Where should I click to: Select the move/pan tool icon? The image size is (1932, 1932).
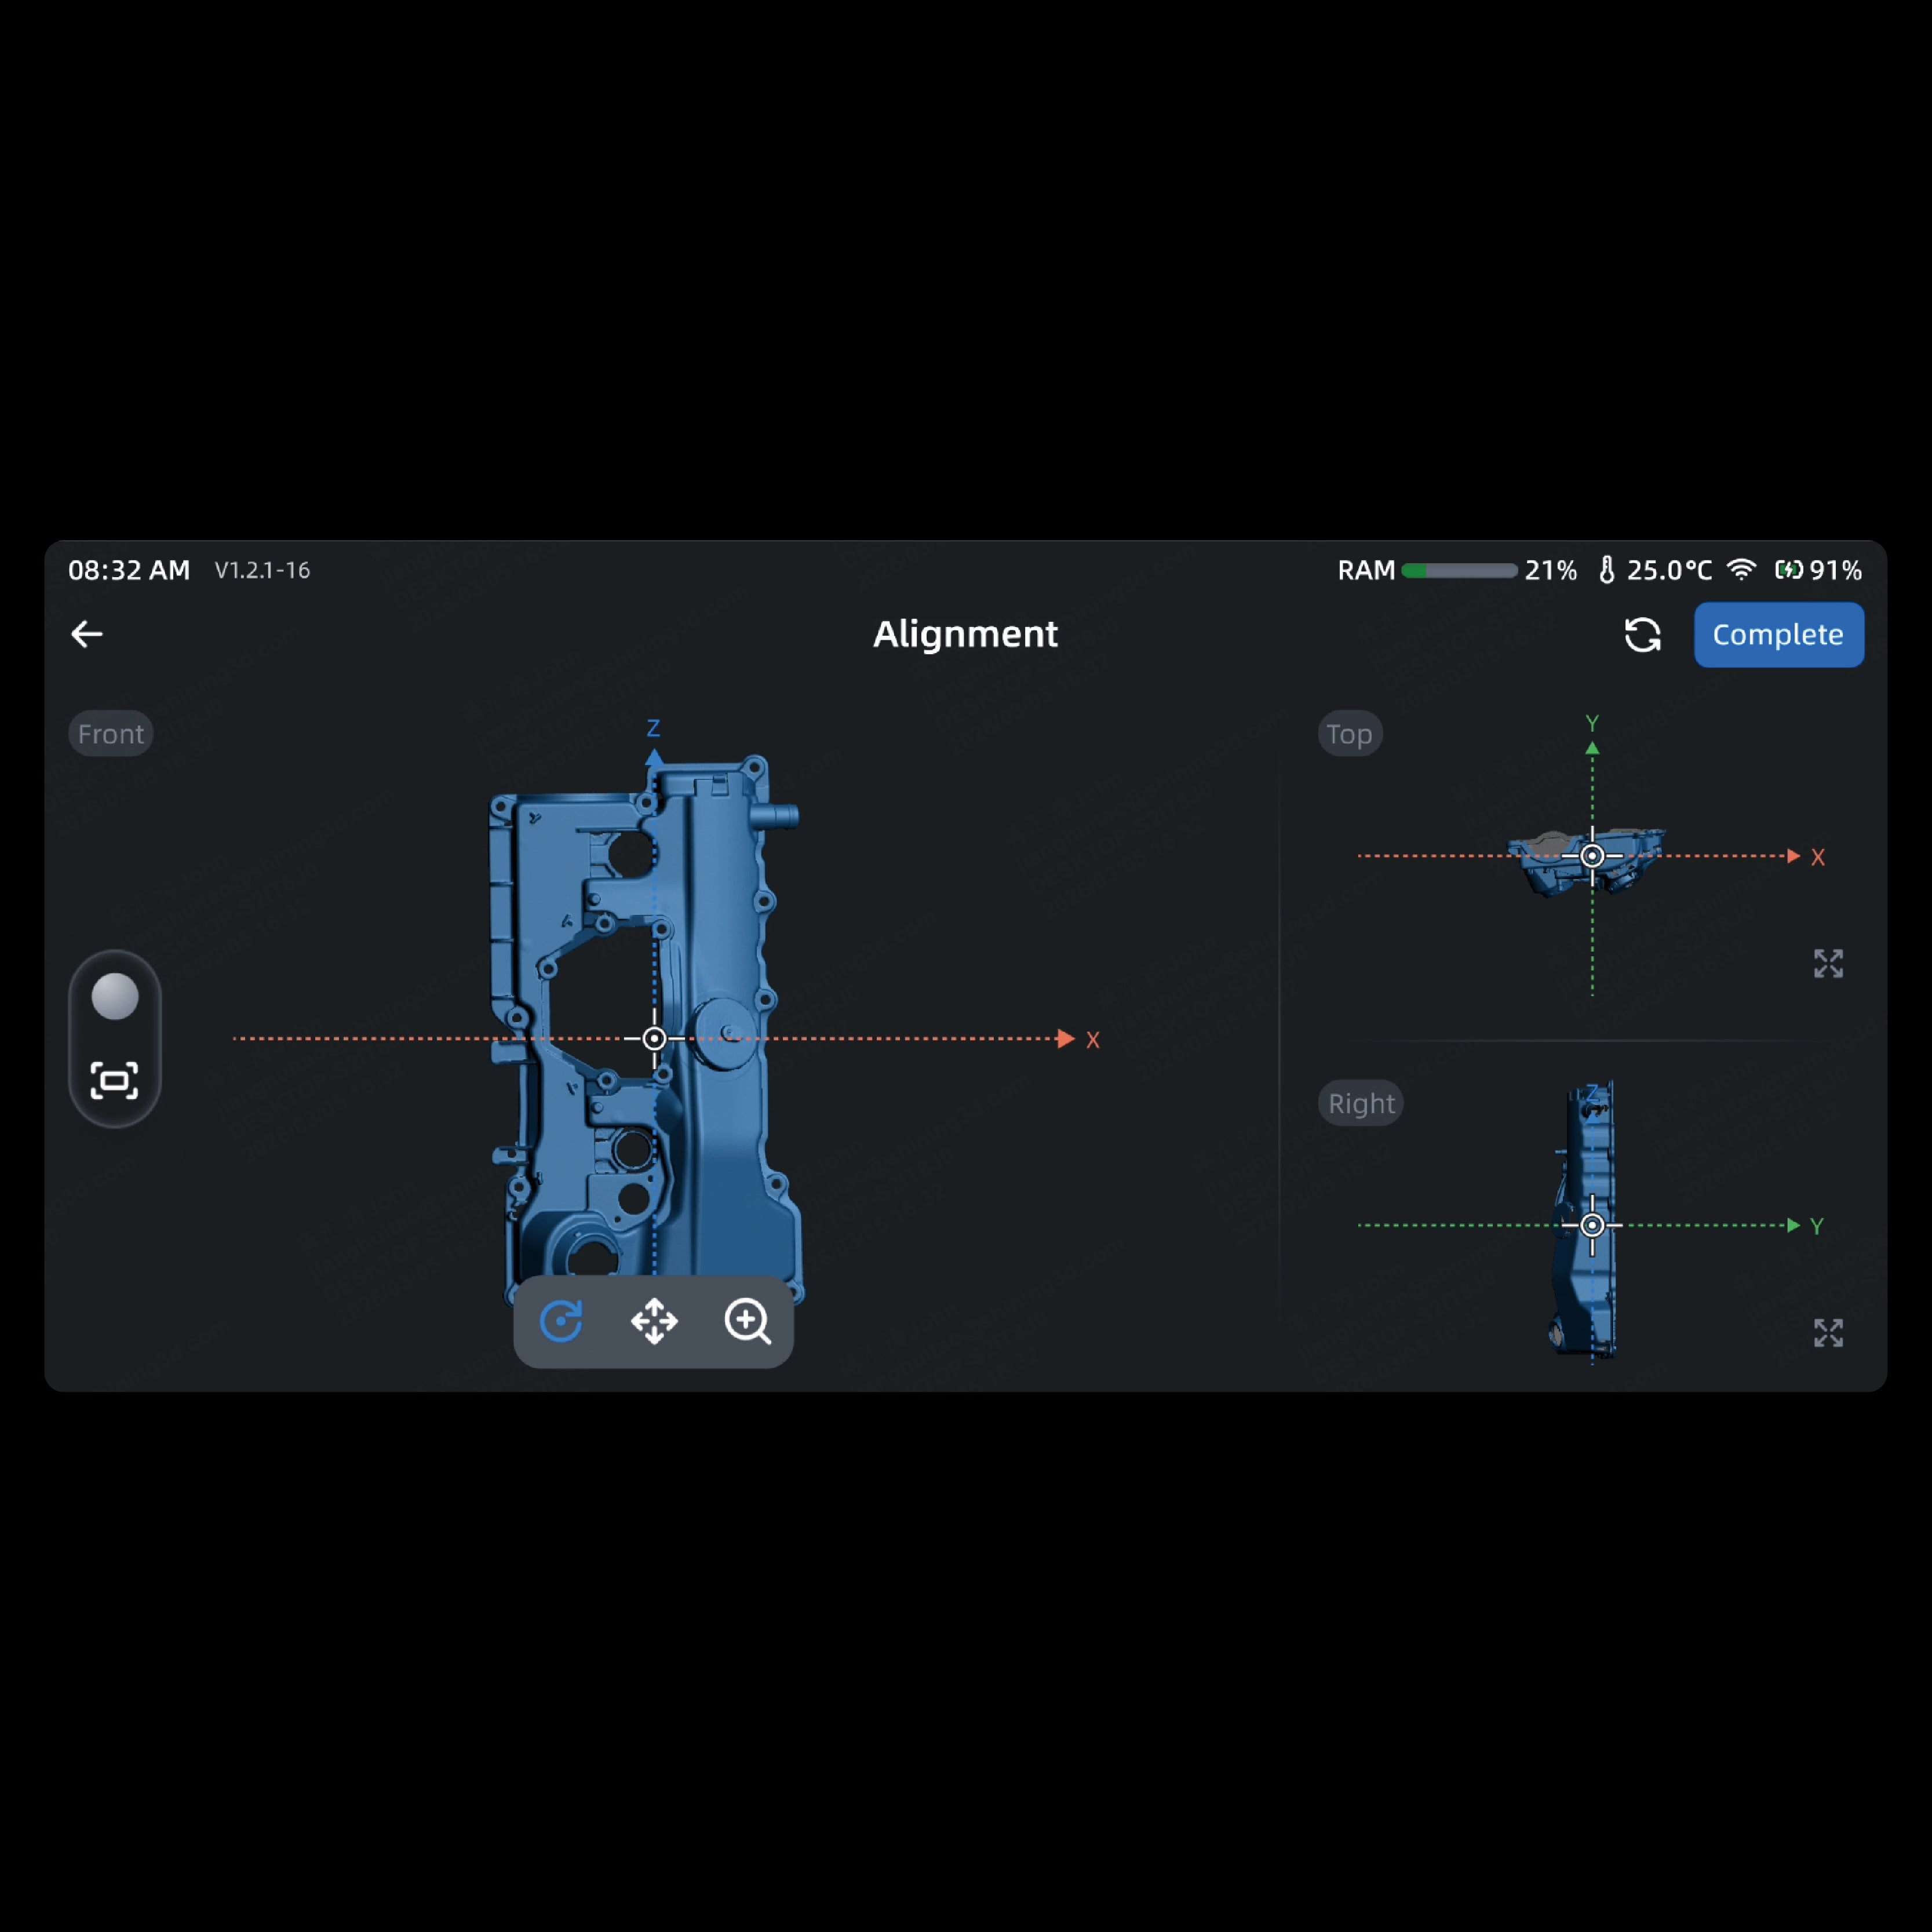tap(654, 1321)
